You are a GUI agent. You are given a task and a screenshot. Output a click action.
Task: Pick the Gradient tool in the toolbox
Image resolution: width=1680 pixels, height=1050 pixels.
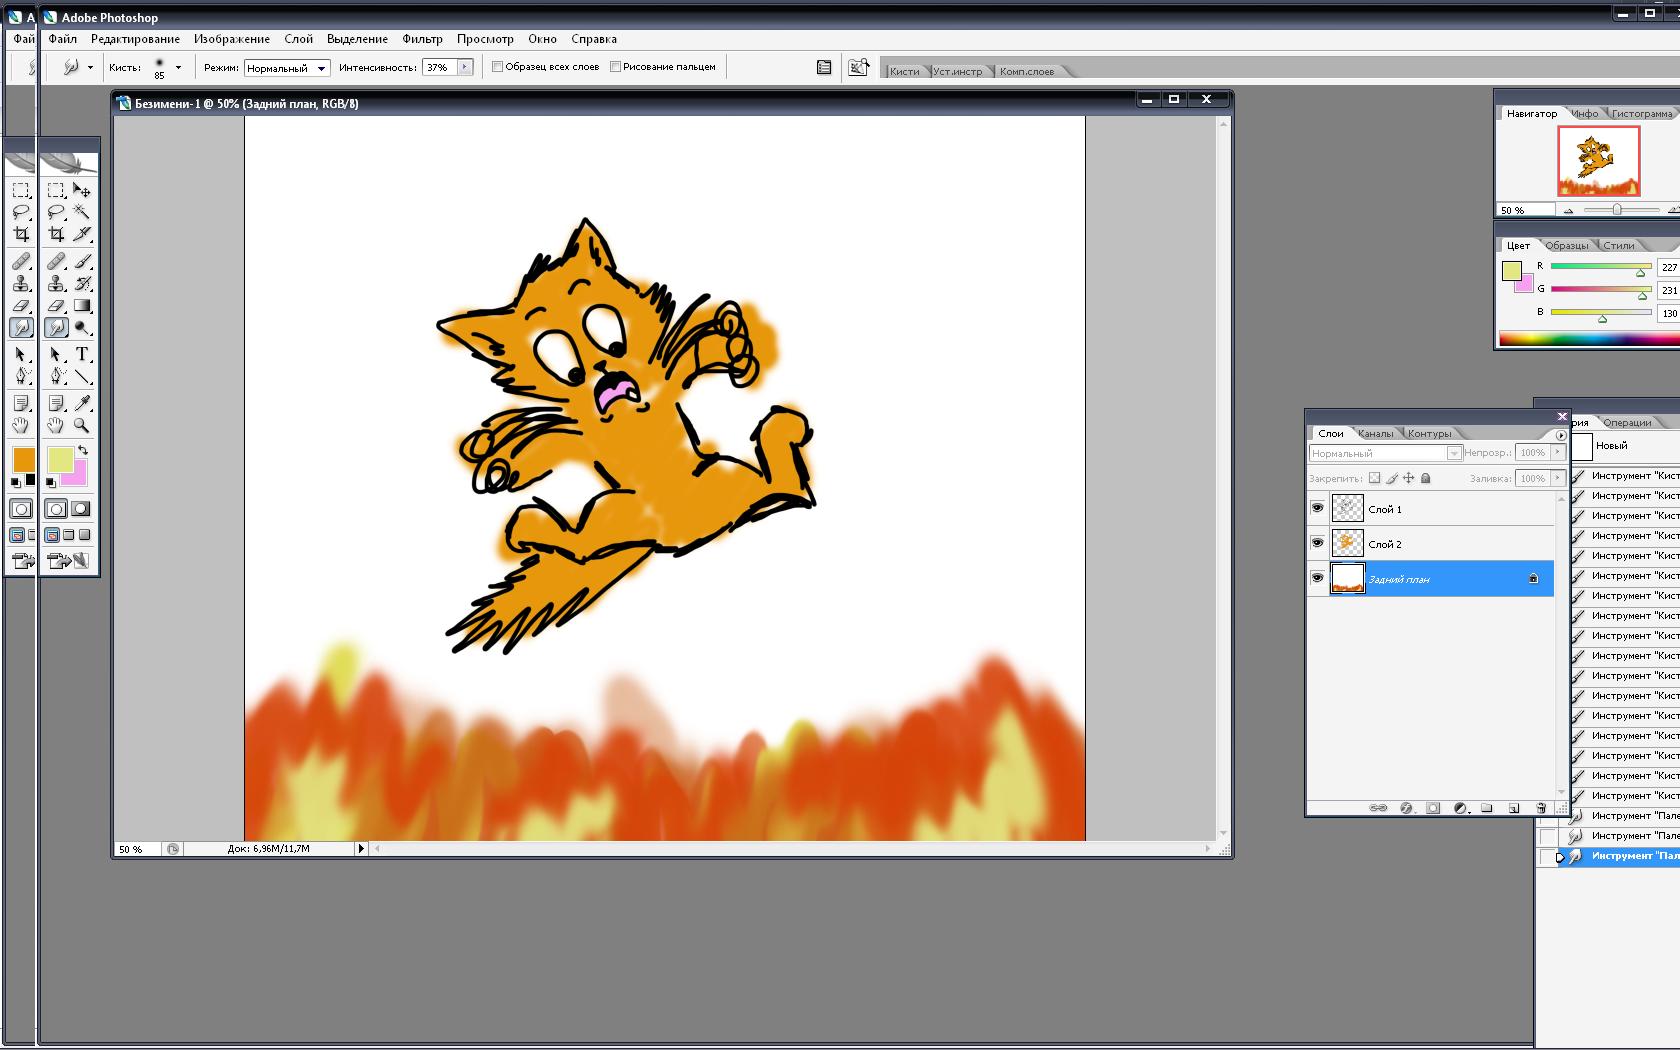point(82,306)
